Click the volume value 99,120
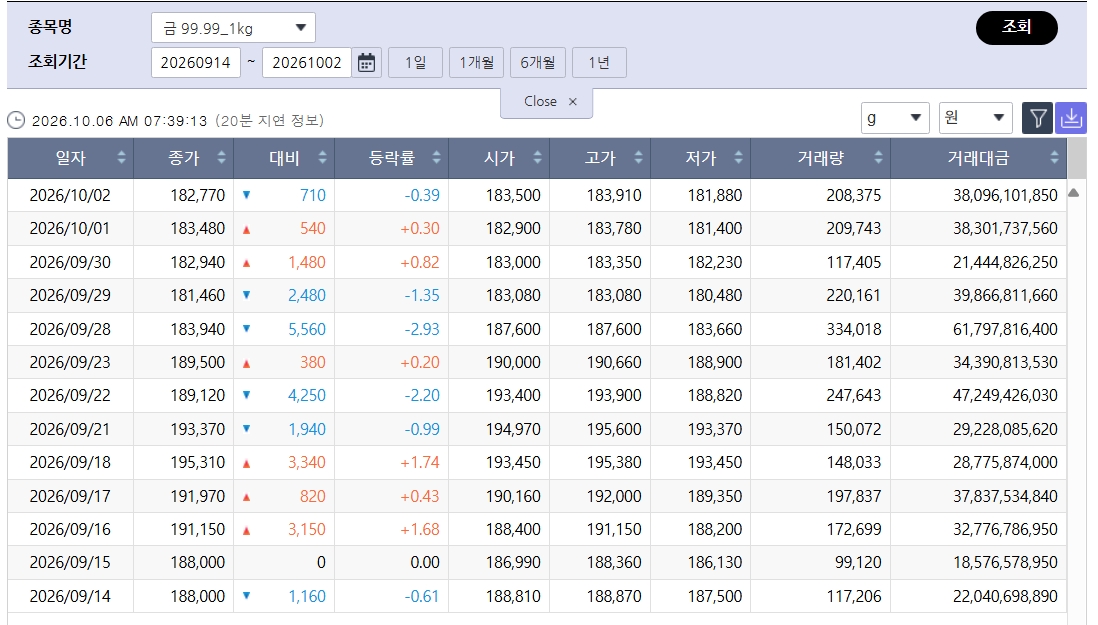Image resolution: width=1098 pixels, height=625 pixels. click(858, 563)
